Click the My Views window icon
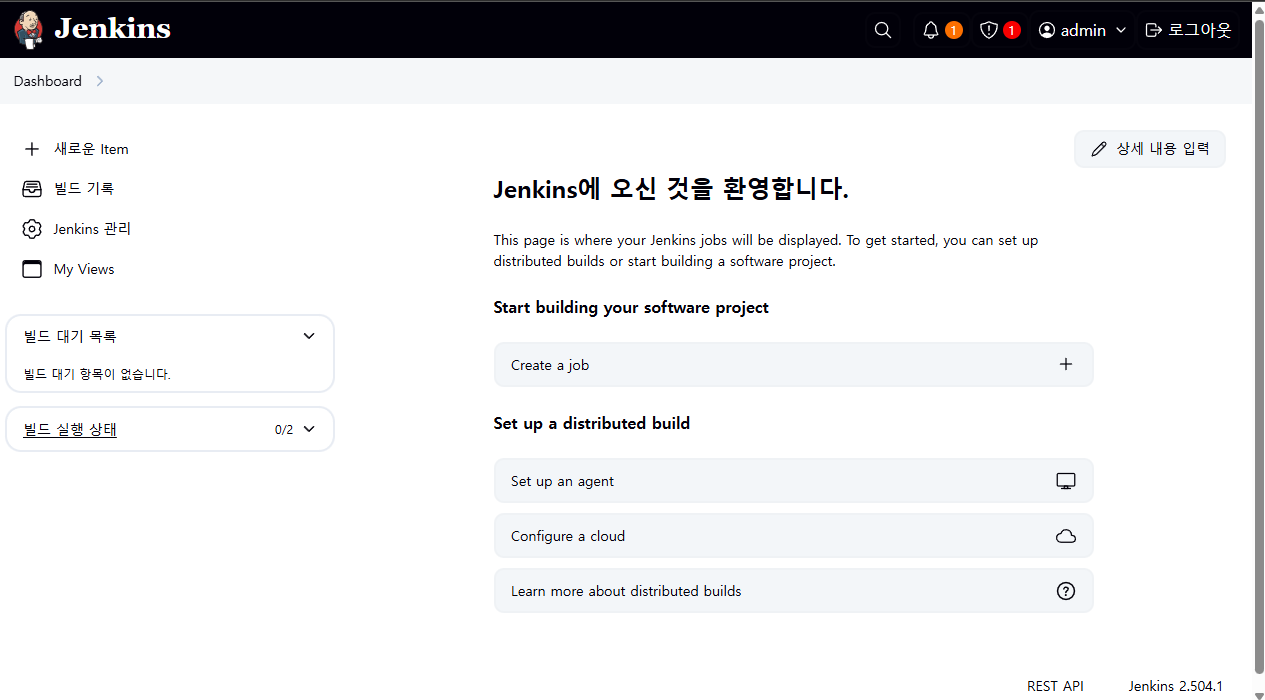This screenshot has width=1265, height=700. tap(32, 269)
